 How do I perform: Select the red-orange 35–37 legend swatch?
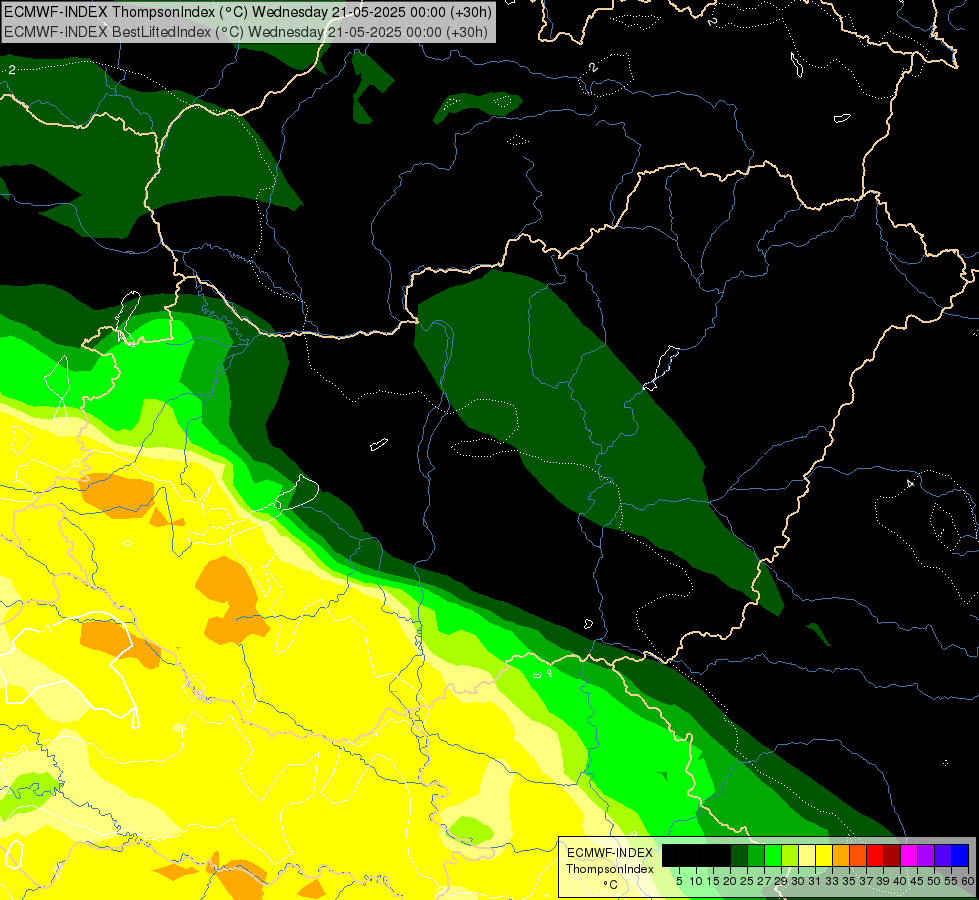click(858, 855)
